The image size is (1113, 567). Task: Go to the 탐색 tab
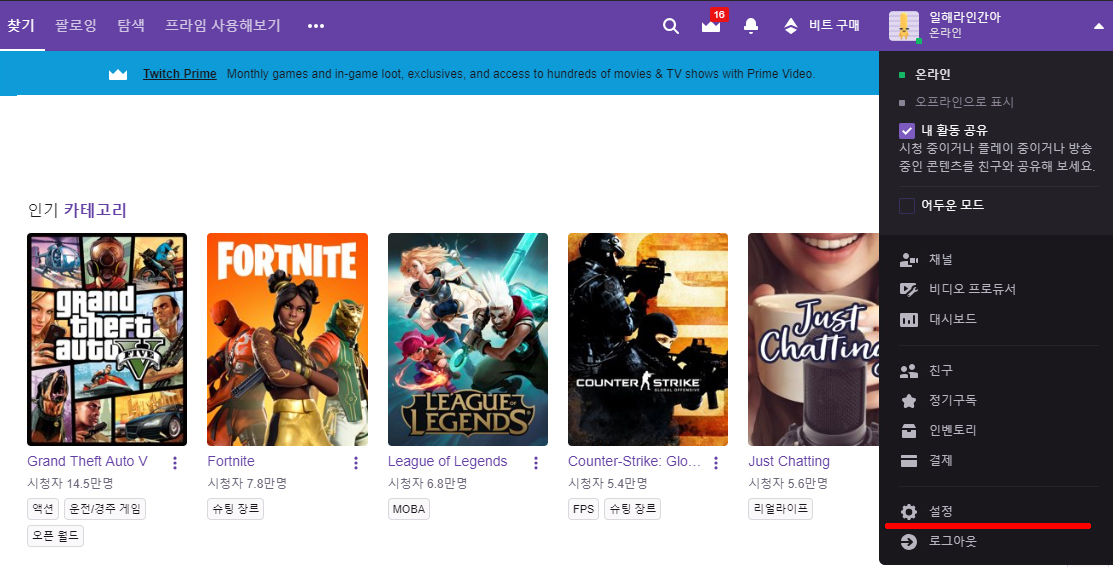[x=131, y=26]
